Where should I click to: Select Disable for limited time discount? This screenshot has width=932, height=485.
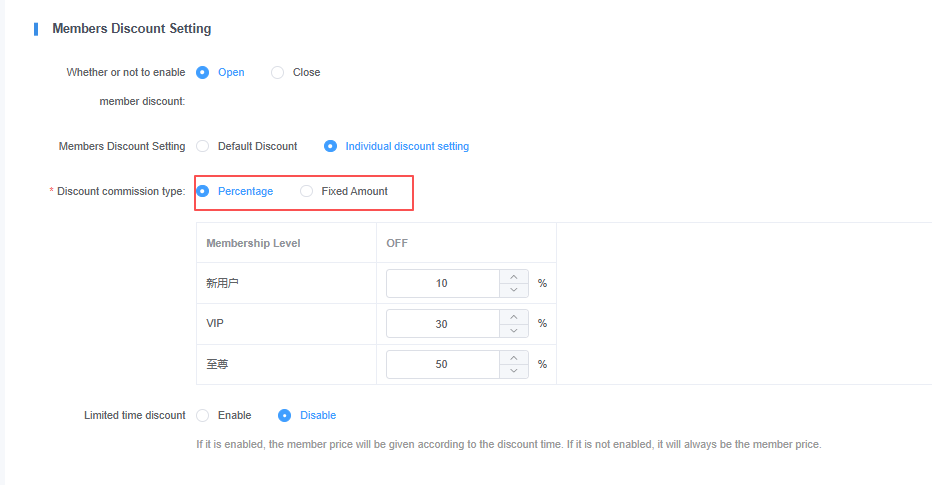click(x=285, y=415)
